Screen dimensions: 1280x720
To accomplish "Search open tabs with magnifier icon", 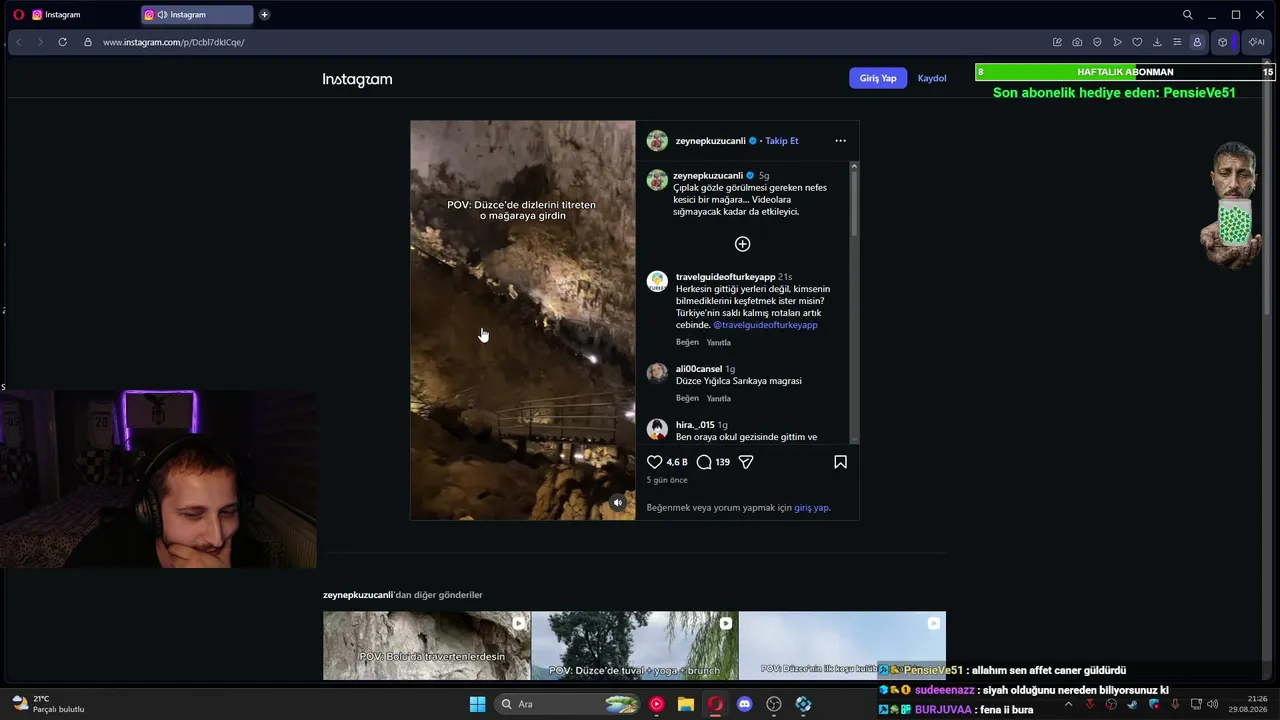I will (x=1188, y=15).
